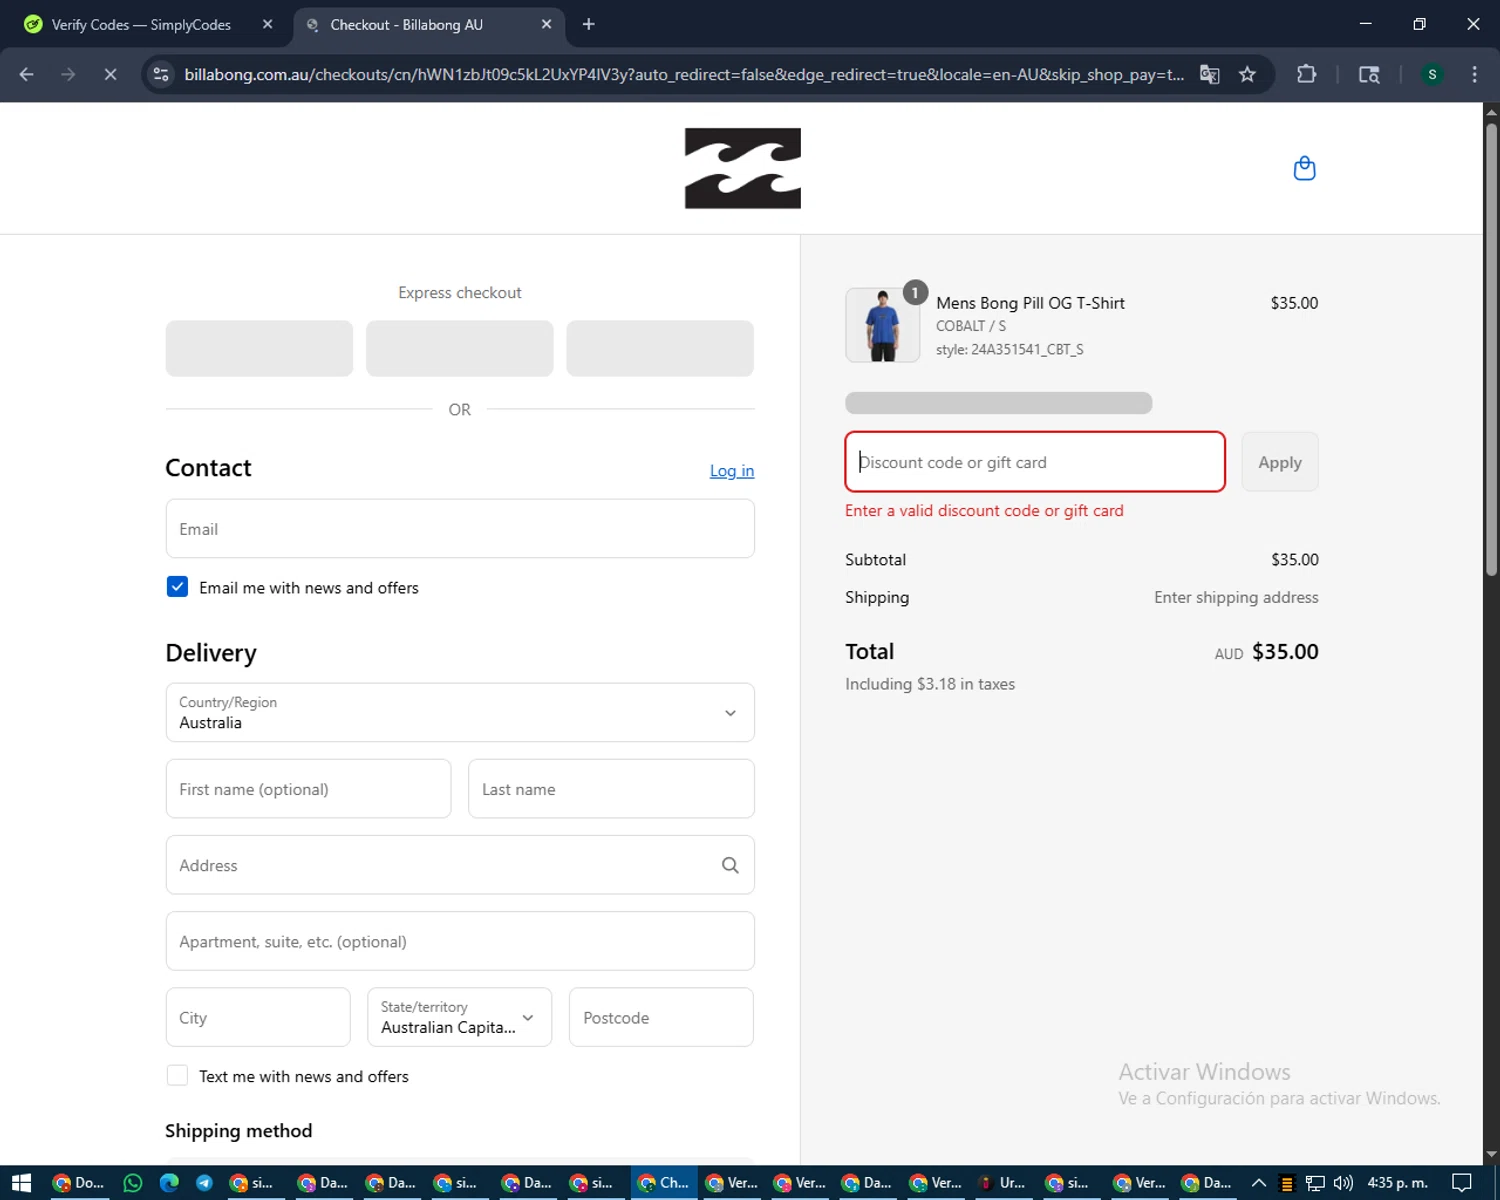Click the First name (optional) field
Screen dimensions: 1500x1200
point(308,789)
